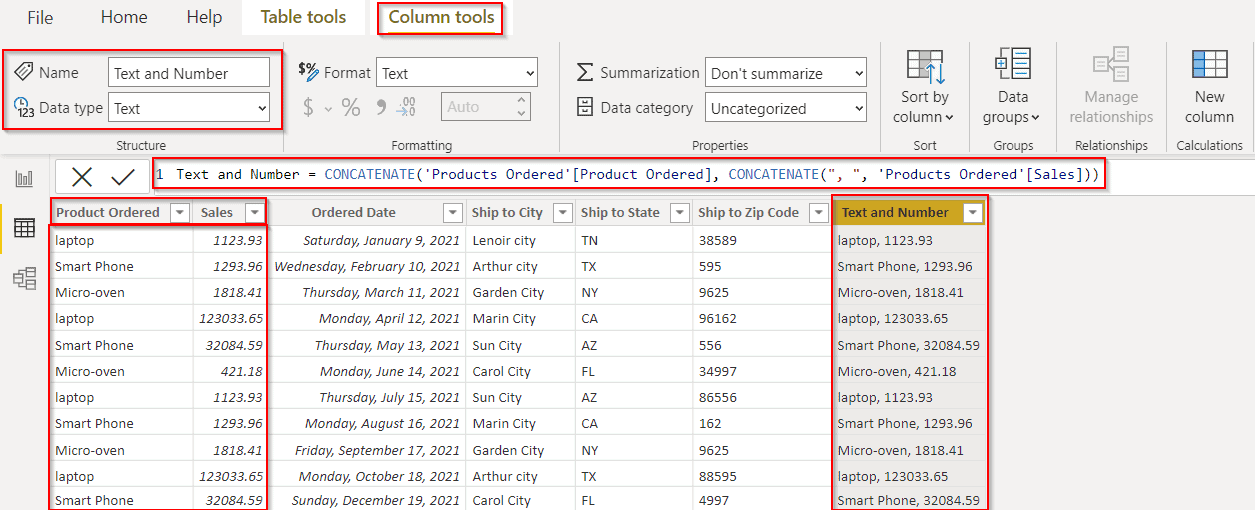Open Product Ordered column filter dropdown
Screen dimensions: 1255x510
[179, 212]
